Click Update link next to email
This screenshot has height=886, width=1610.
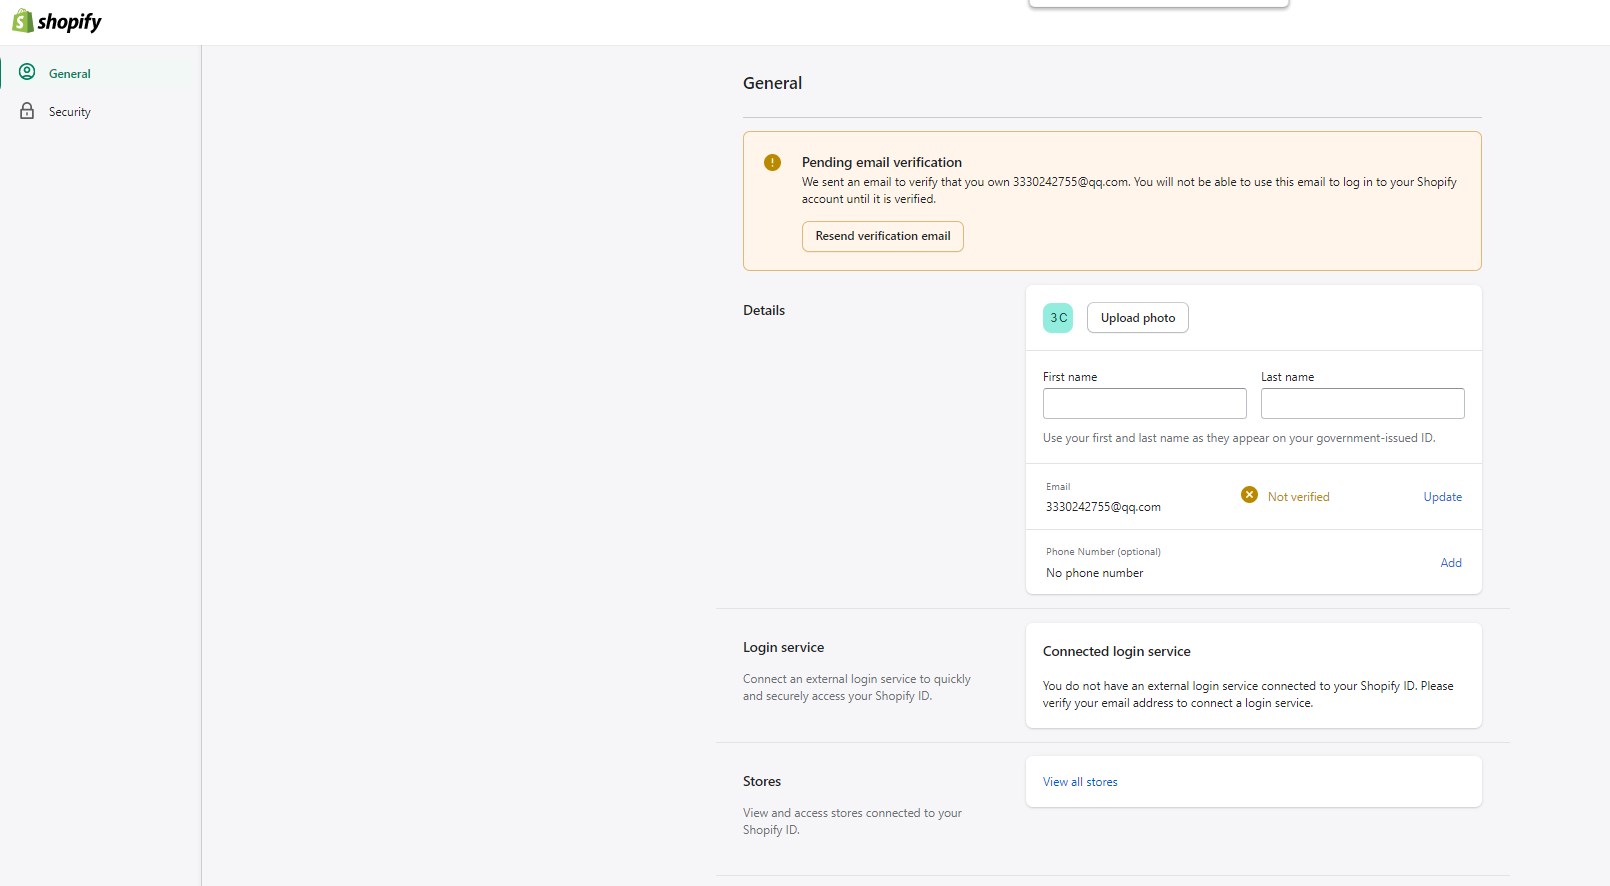pyautogui.click(x=1442, y=497)
